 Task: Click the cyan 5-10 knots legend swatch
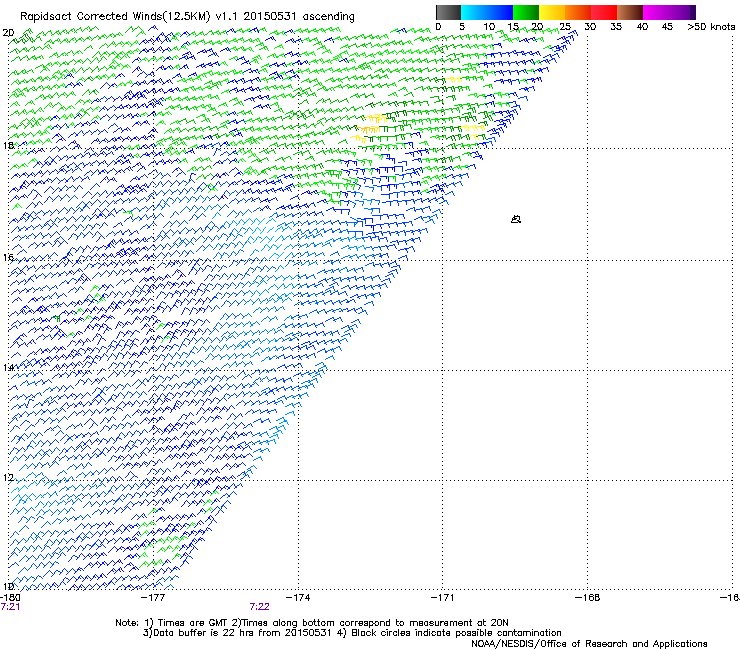point(474,12)
